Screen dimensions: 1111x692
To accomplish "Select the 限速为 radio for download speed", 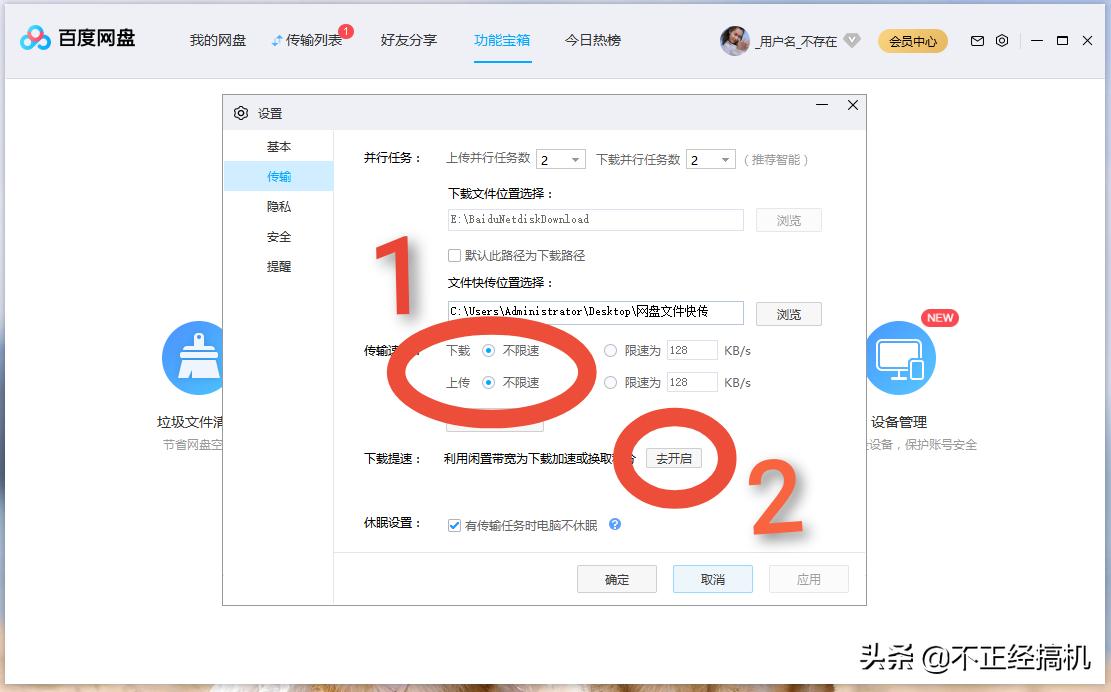I will coord(610,350).
